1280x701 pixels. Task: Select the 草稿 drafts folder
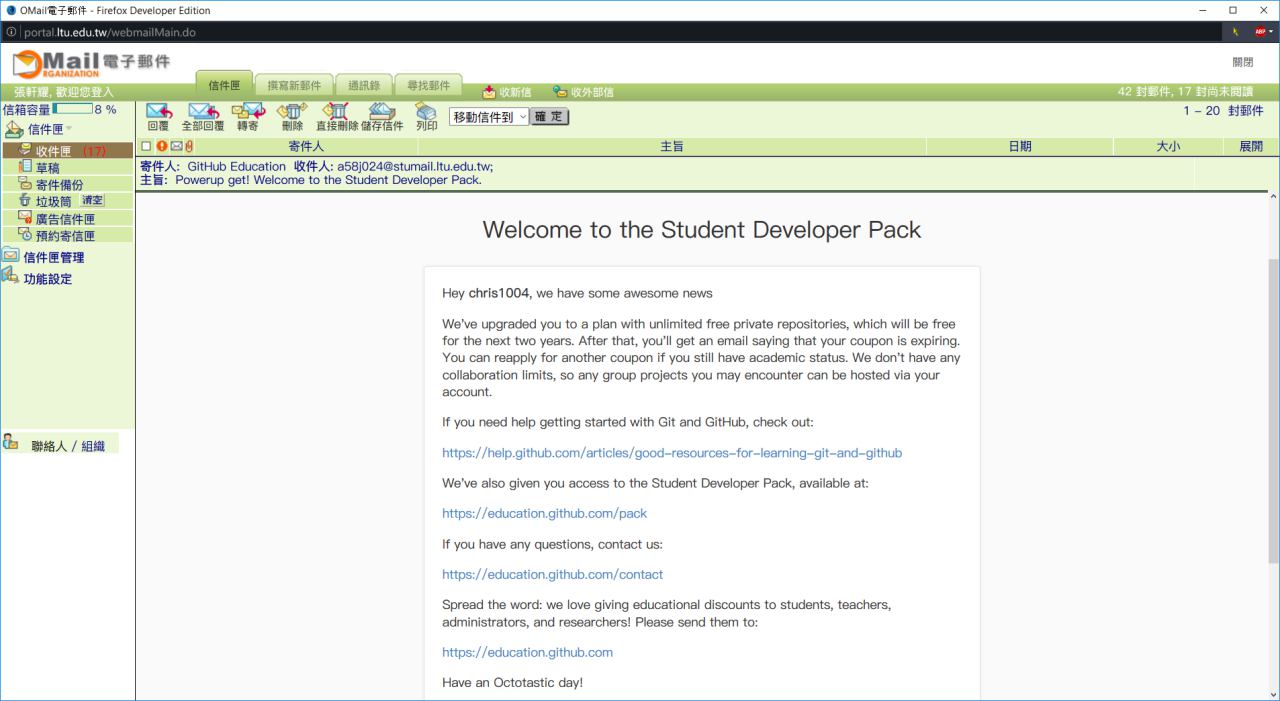pyautogui.click(x=48, y=168)
